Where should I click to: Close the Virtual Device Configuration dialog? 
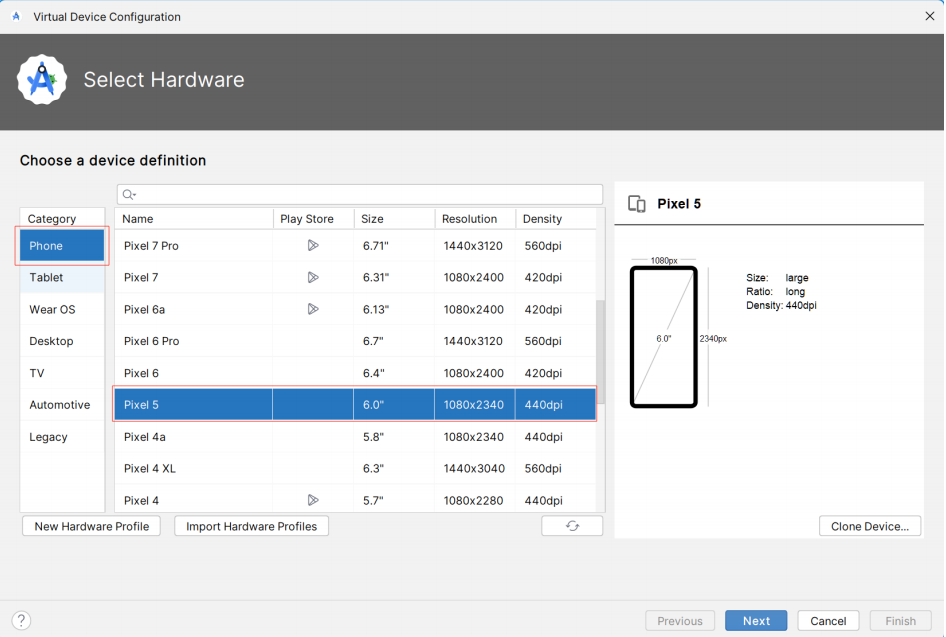pyautogui.click(x=930, y=16)
